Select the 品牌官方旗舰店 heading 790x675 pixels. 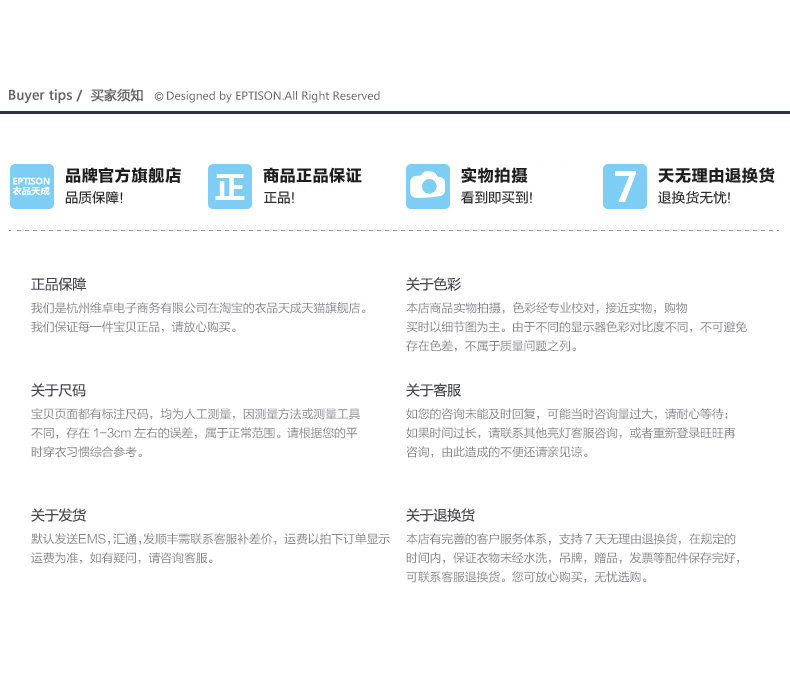[123, 176]
